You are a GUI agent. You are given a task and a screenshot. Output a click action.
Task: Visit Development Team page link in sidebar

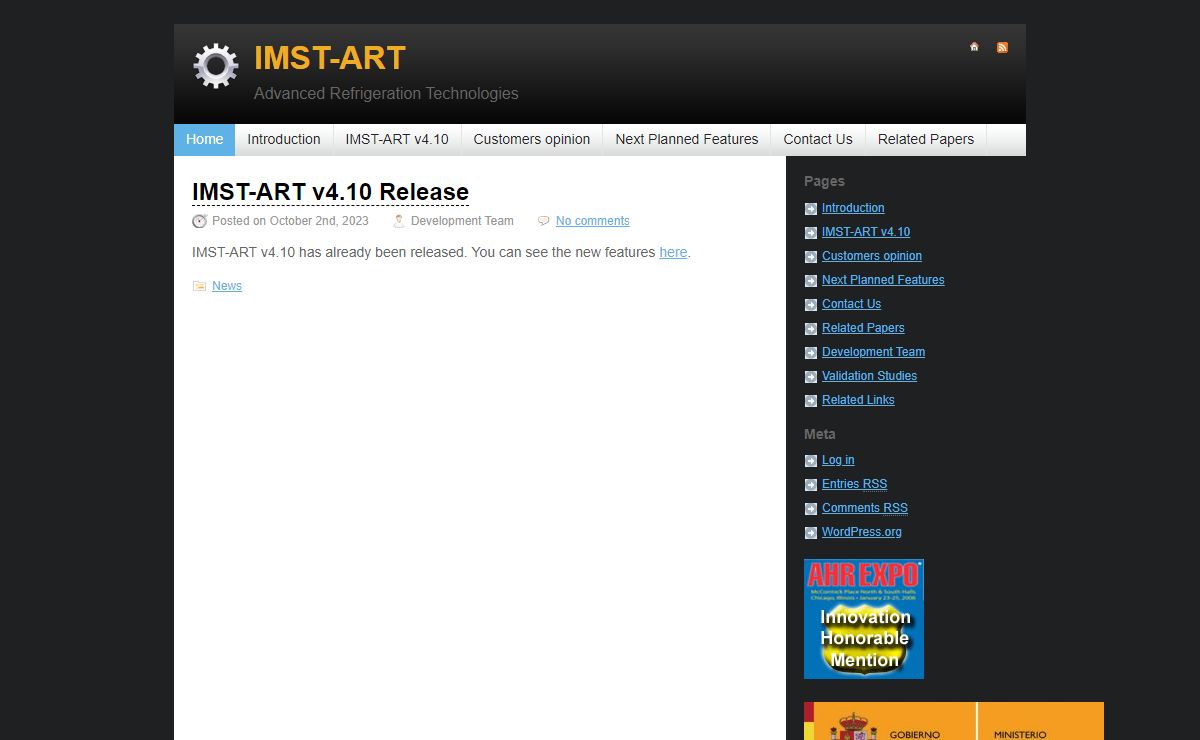tap(873, 352)
